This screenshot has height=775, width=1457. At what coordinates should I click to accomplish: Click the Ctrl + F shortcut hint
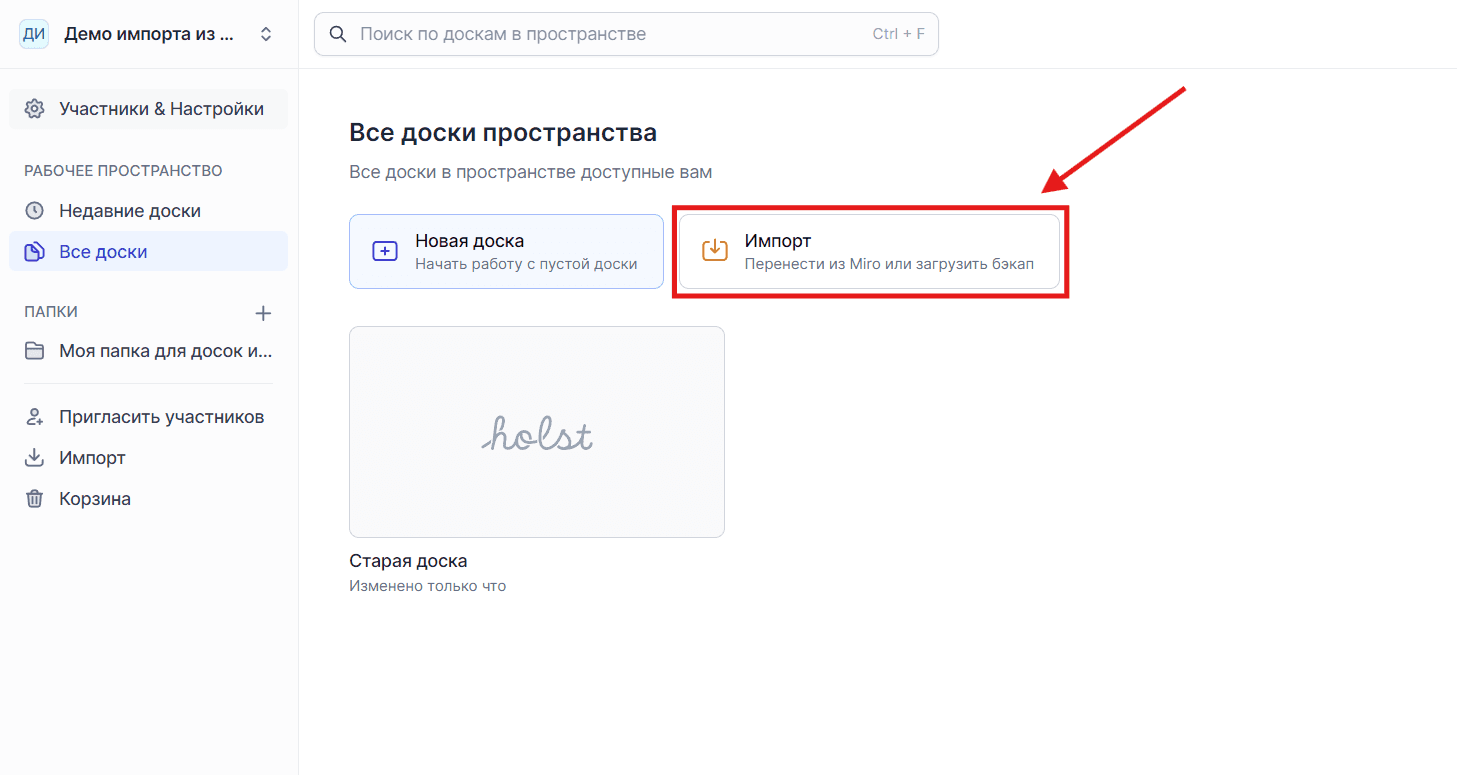(898, 34)
